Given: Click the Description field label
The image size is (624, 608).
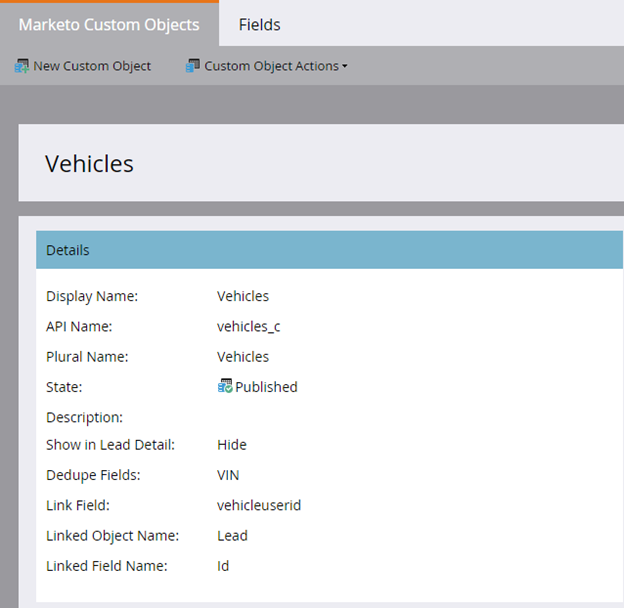Looking at the screenshot, I should (84, 417).
